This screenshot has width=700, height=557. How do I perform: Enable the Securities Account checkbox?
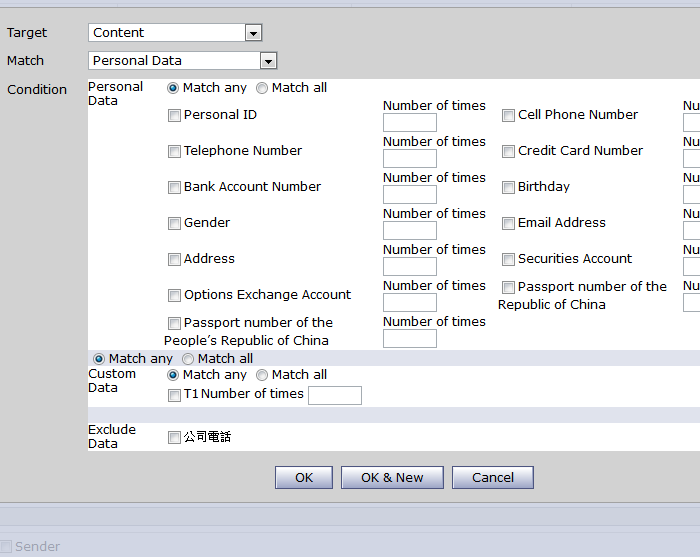(x=509, y=259)
